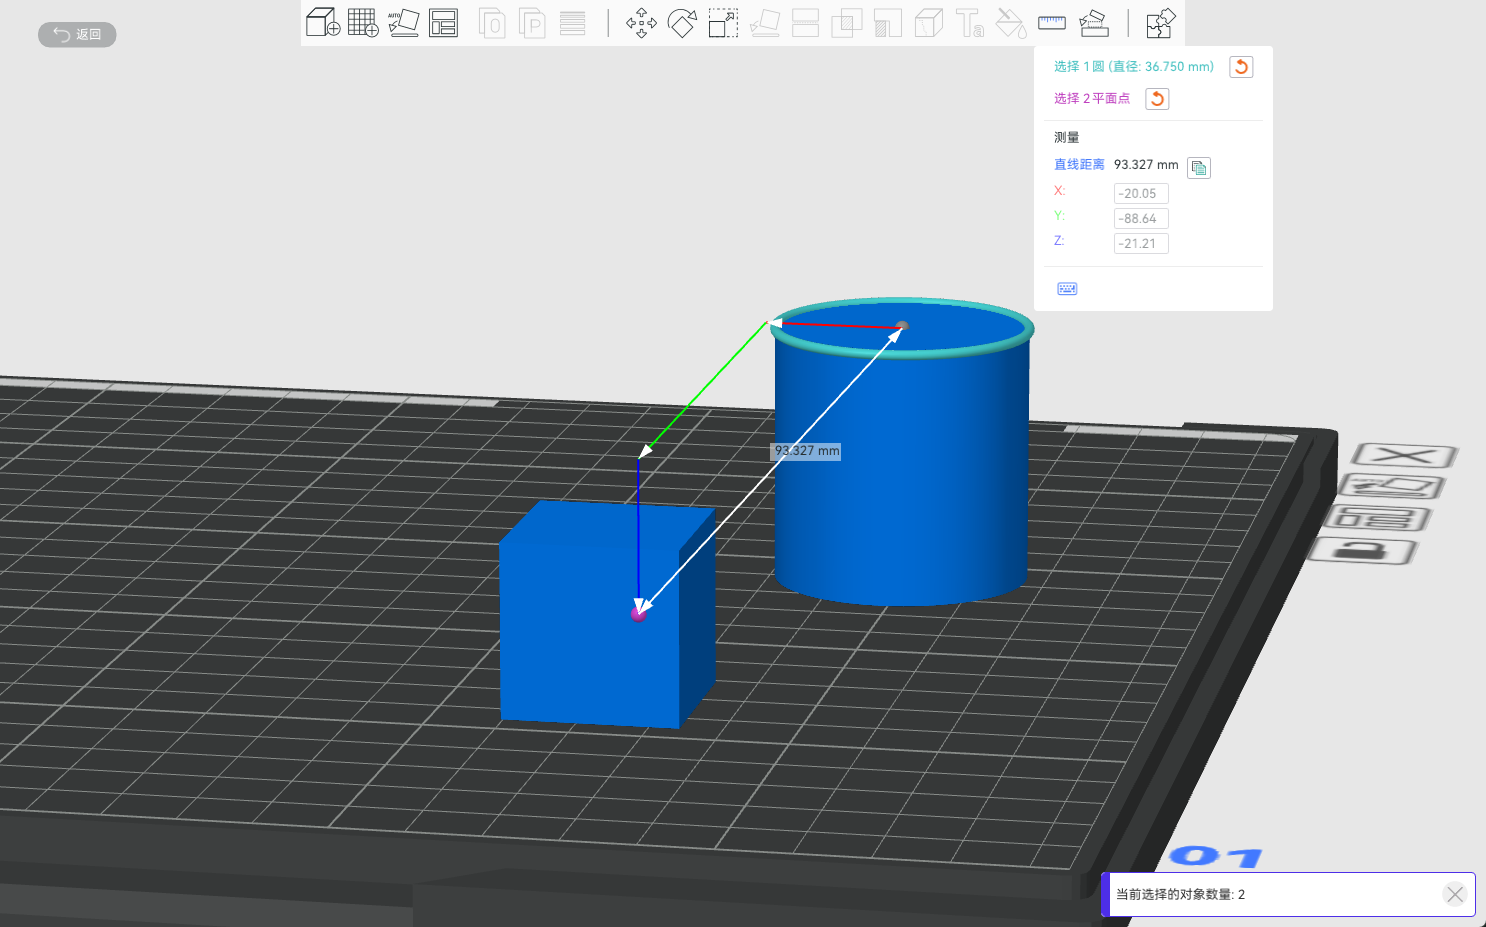Image resolution: width=1486 pixels, height=927 pixels.
Task: Click the Z distance input field
Action: click(1141, 244)
